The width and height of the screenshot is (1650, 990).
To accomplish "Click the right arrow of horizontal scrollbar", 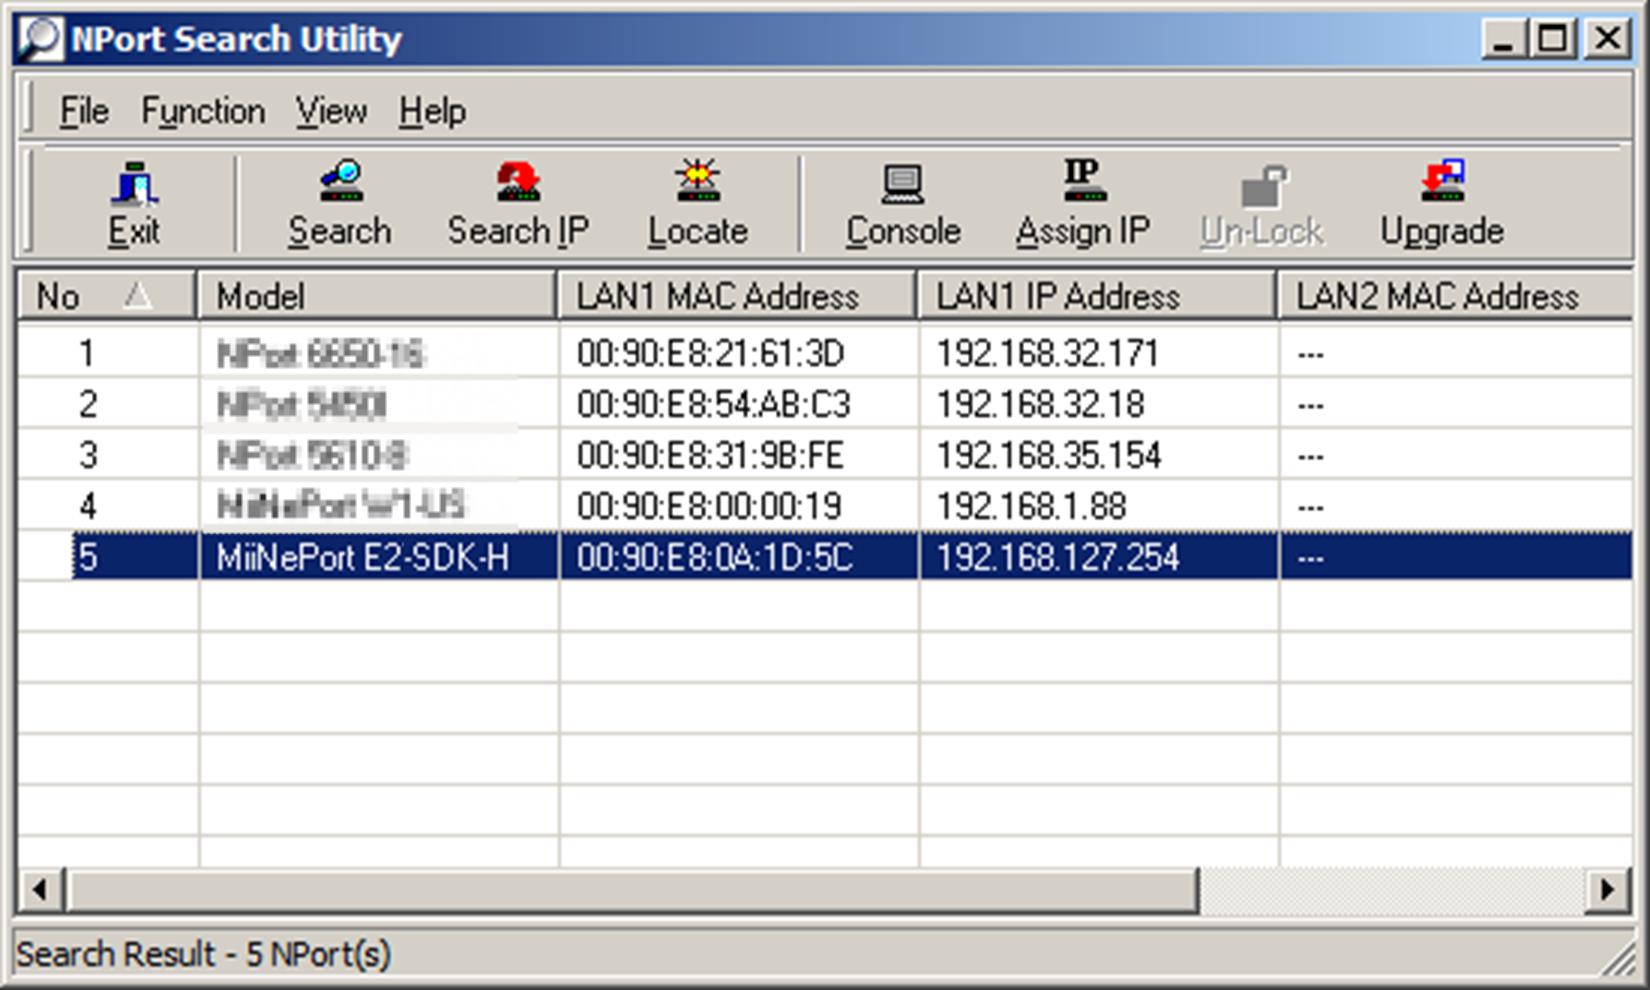I will click(x=1608, y=889).
